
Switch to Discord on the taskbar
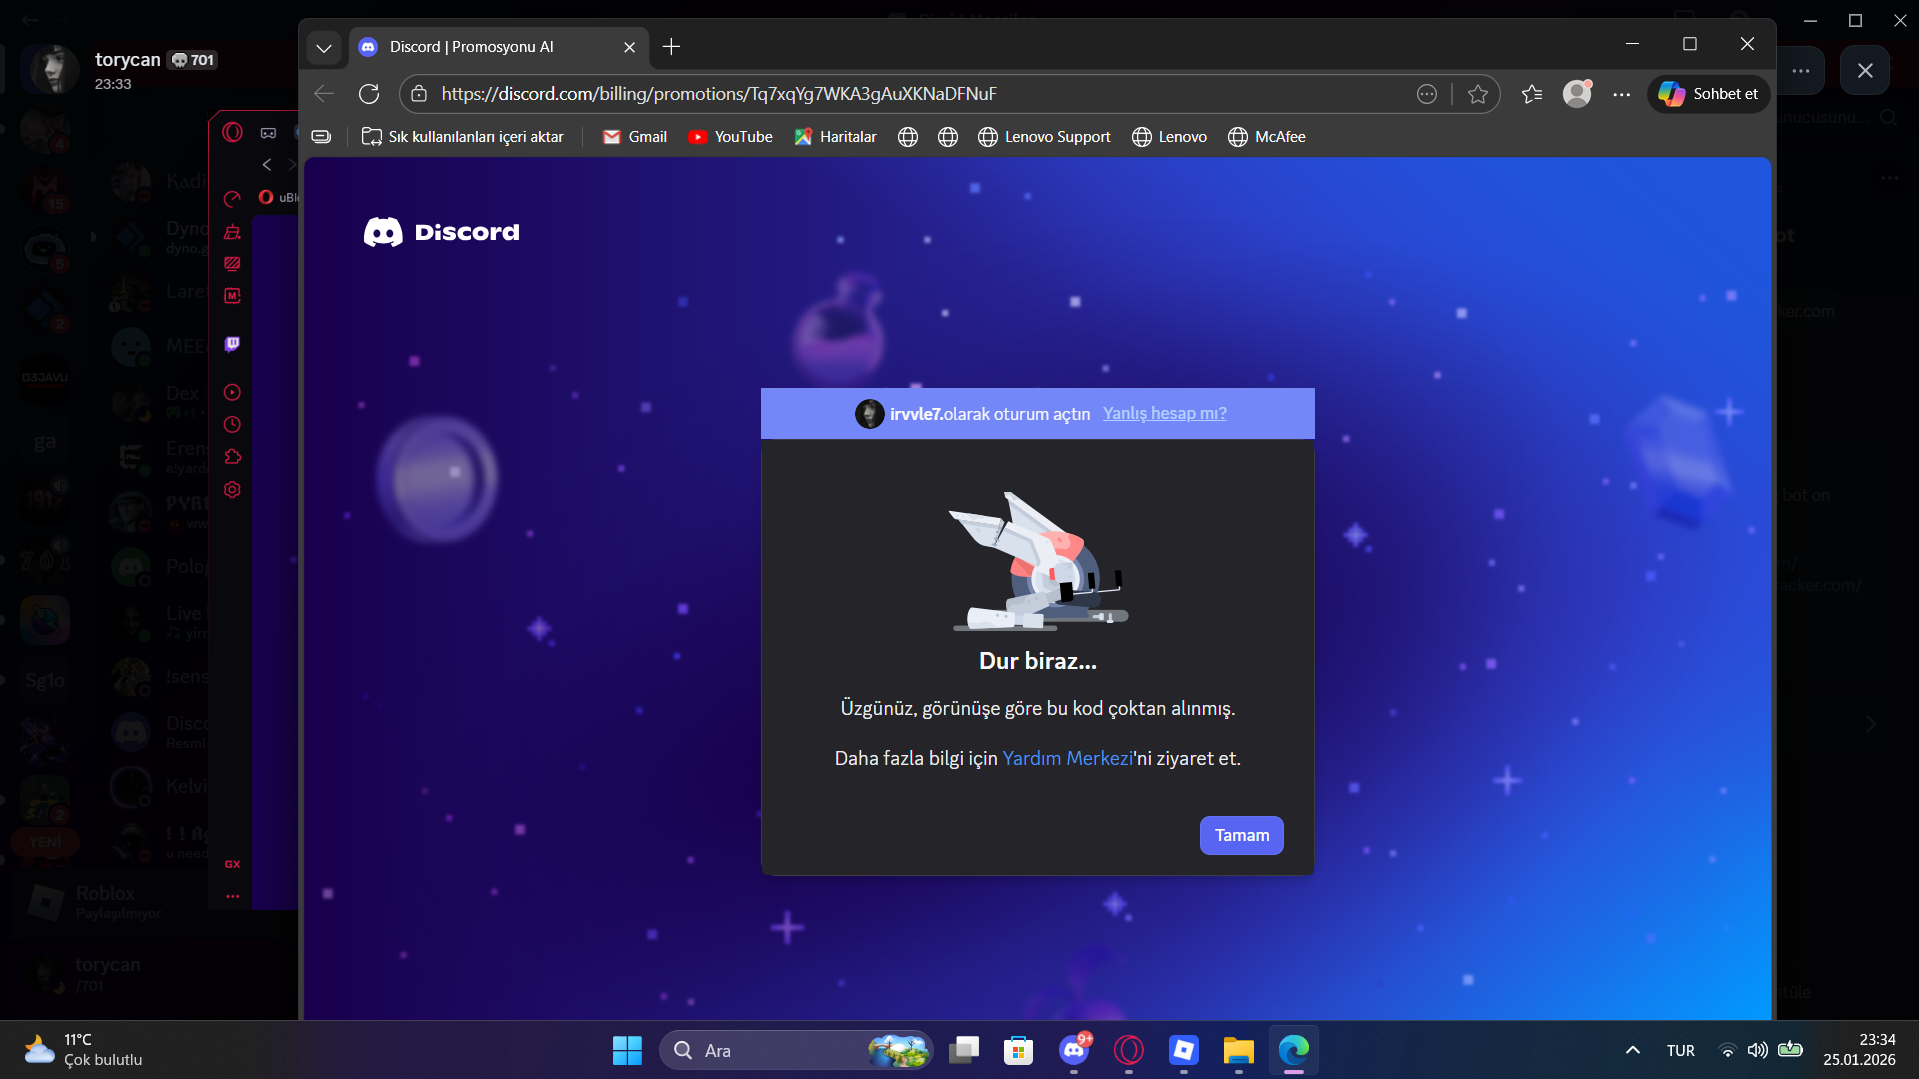1074,1050
